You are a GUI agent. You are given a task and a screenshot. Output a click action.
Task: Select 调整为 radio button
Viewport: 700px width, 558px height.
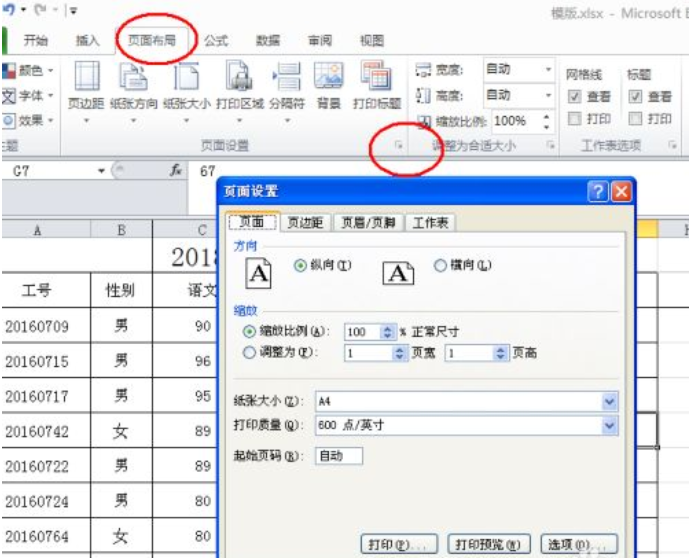[x=249, y=353]
